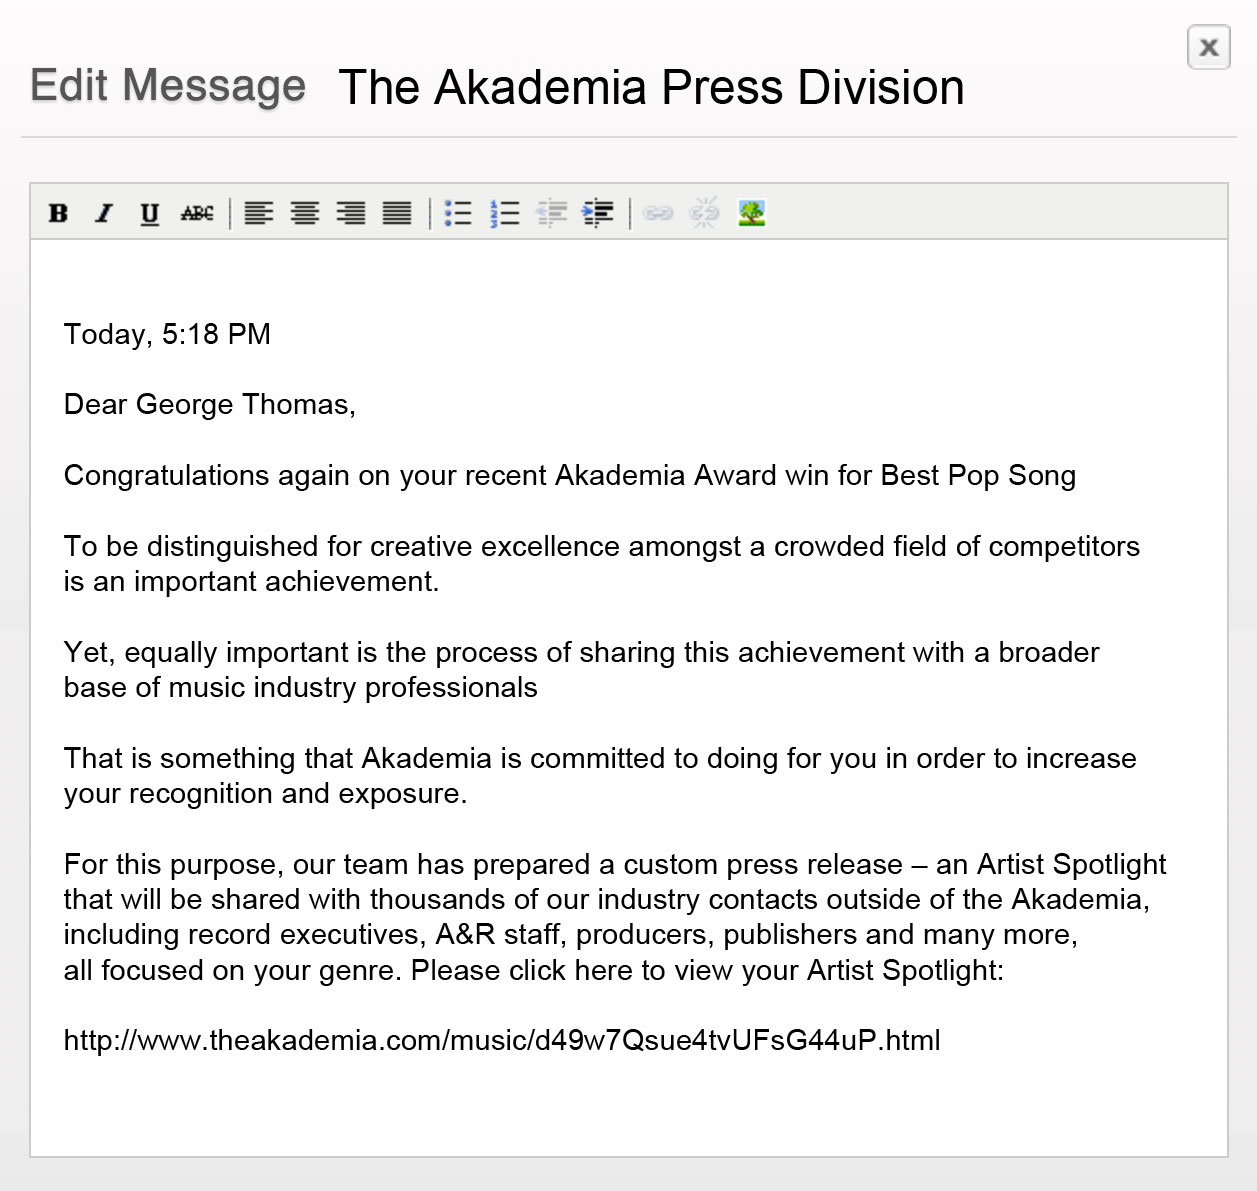The height and width of the screenshot is (1191, 1257).
Task: Insert an image with tree picture icon
Action: pos(752,213)
